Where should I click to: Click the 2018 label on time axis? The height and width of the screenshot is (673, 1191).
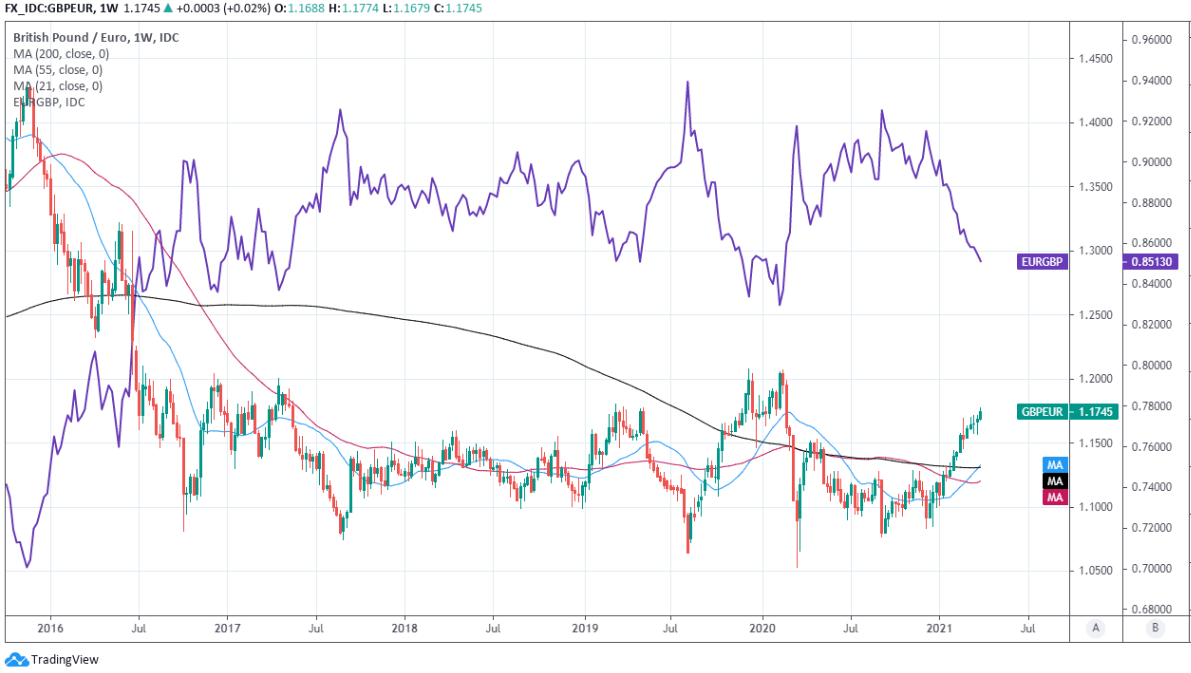tap(404, 627)
